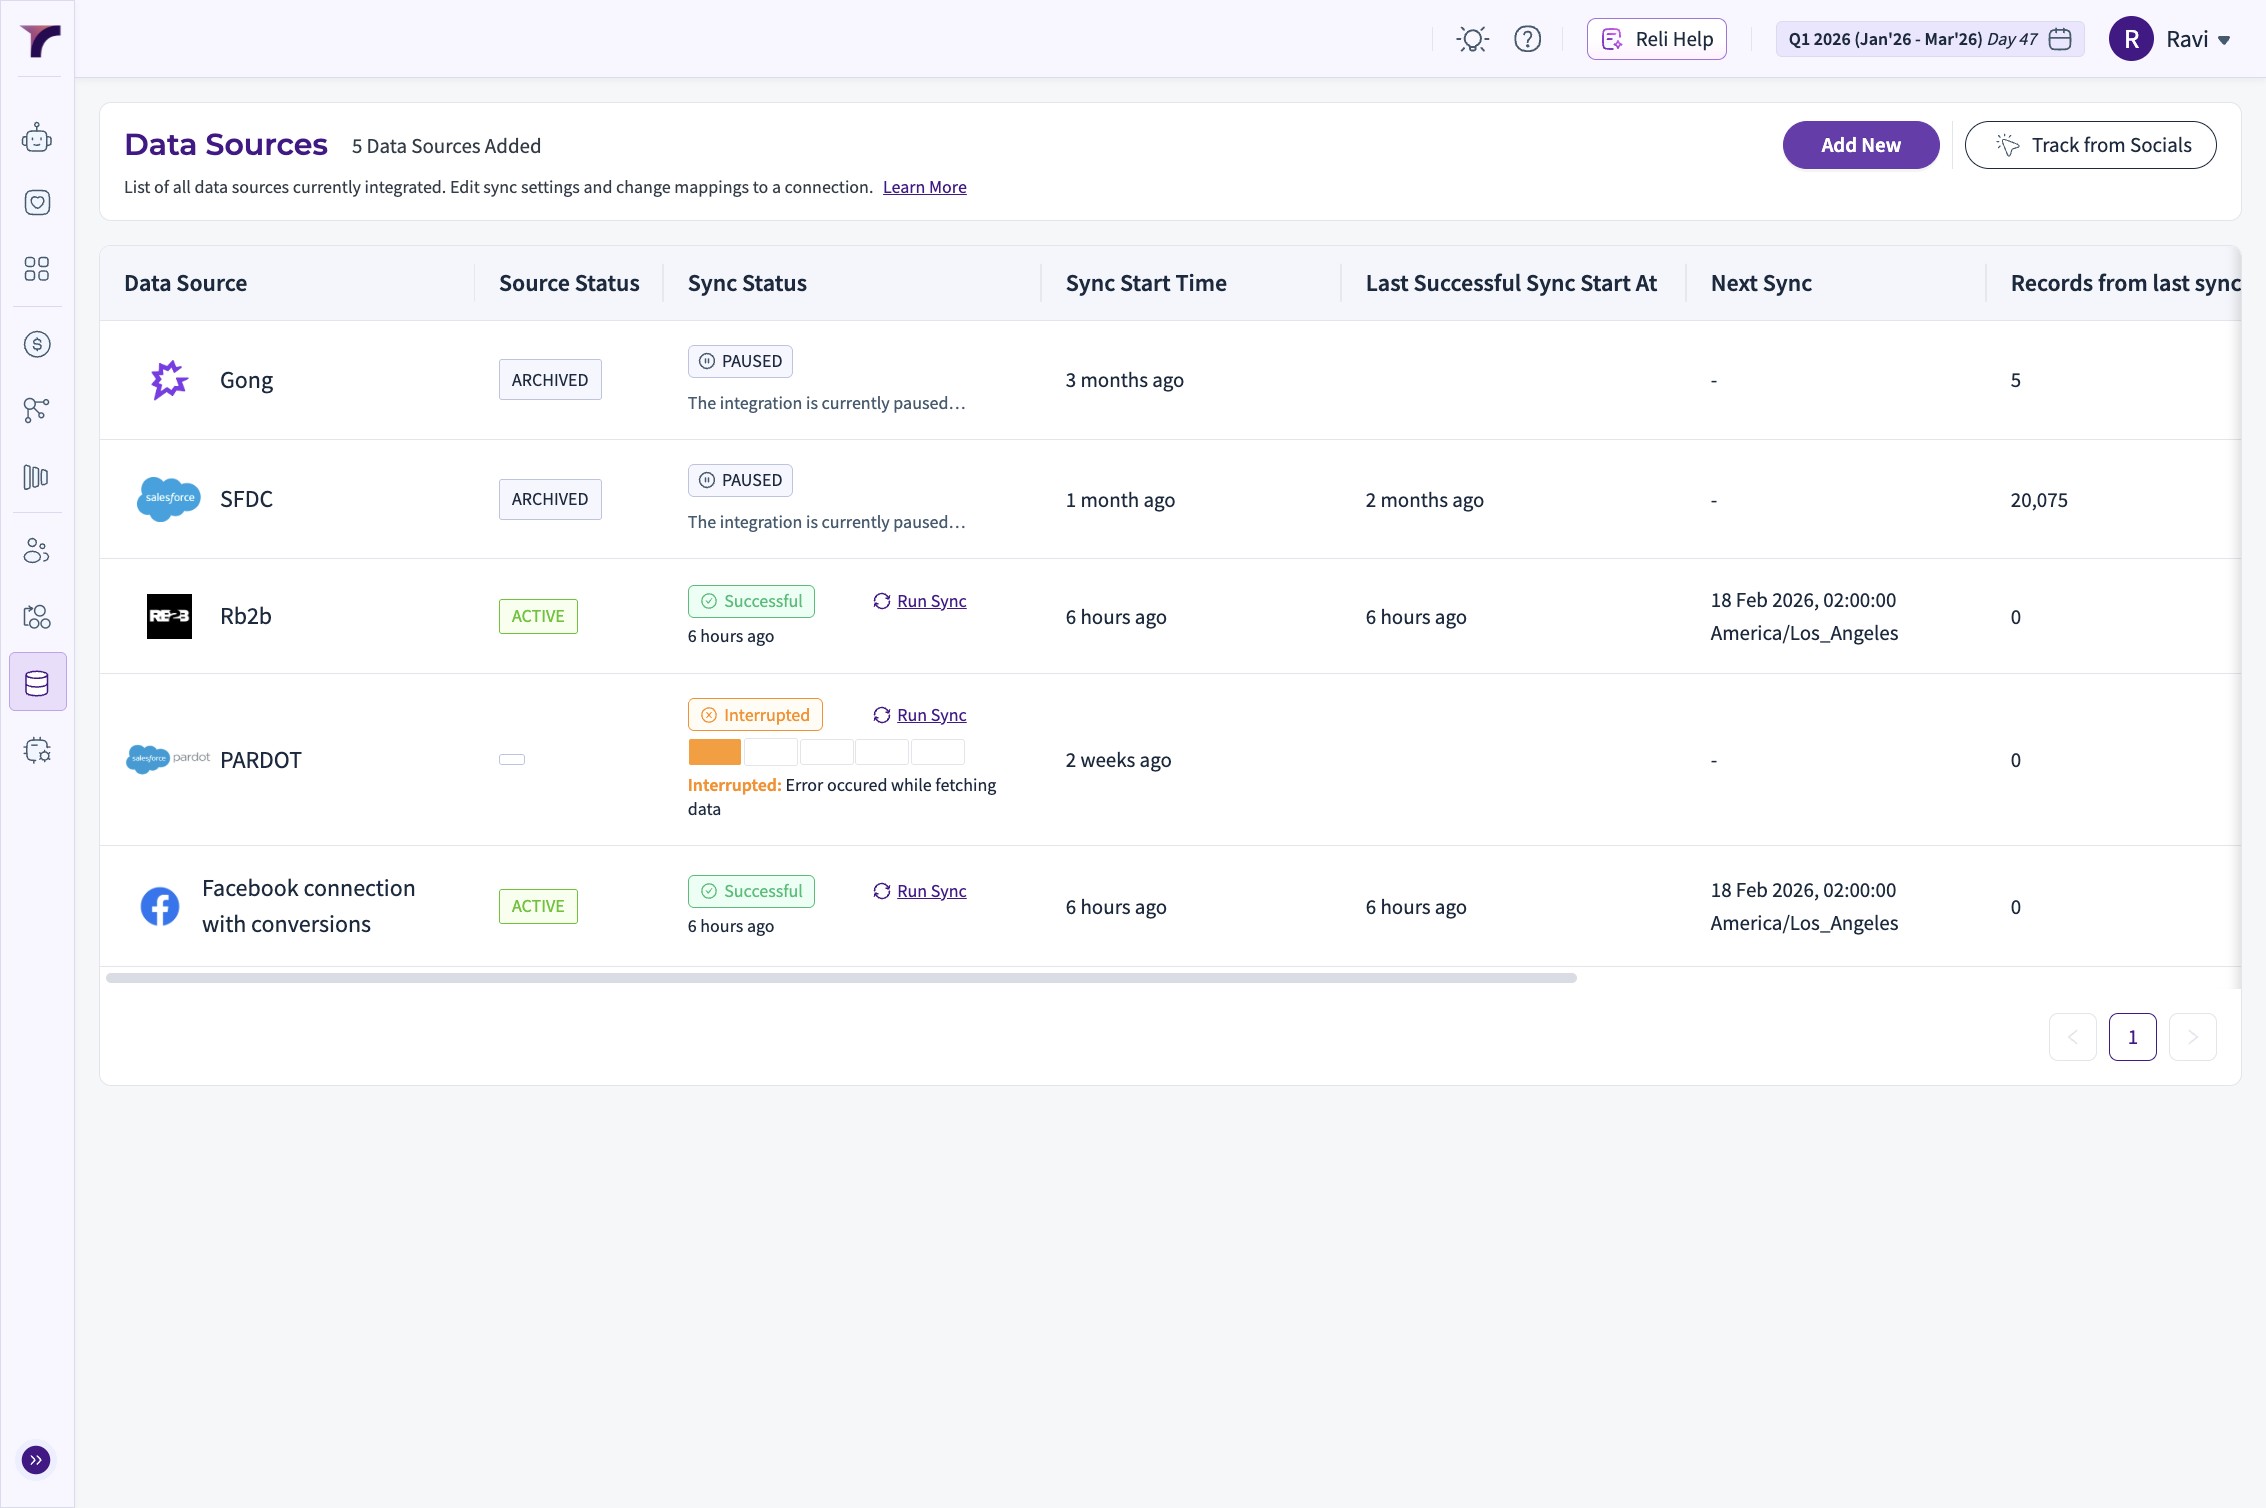Viewport: 2266px width, 1508px height.
Task: Click the dollar sign sidebar icon
Action: click(37, 345)
